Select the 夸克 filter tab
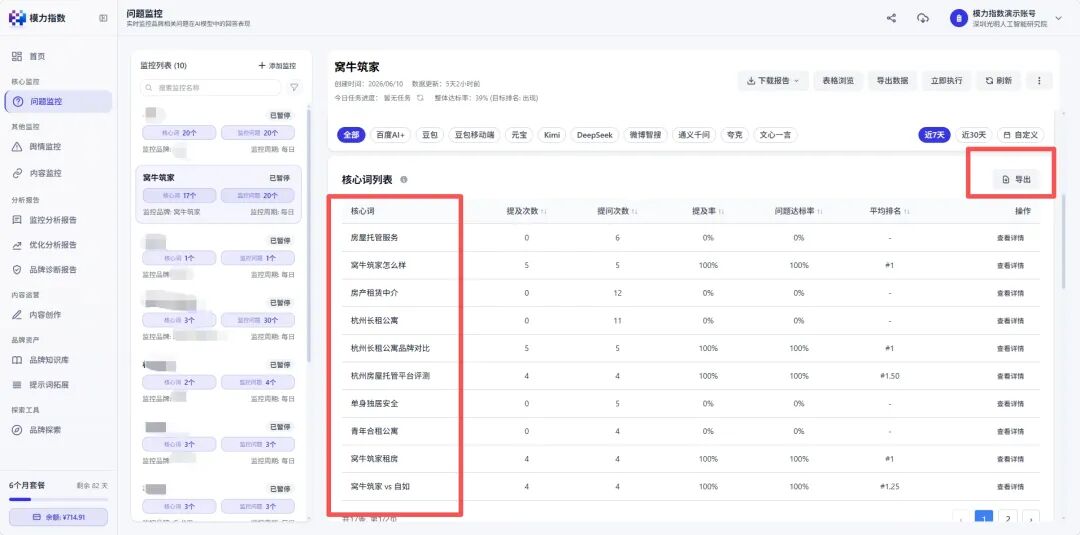 point(734,135)
